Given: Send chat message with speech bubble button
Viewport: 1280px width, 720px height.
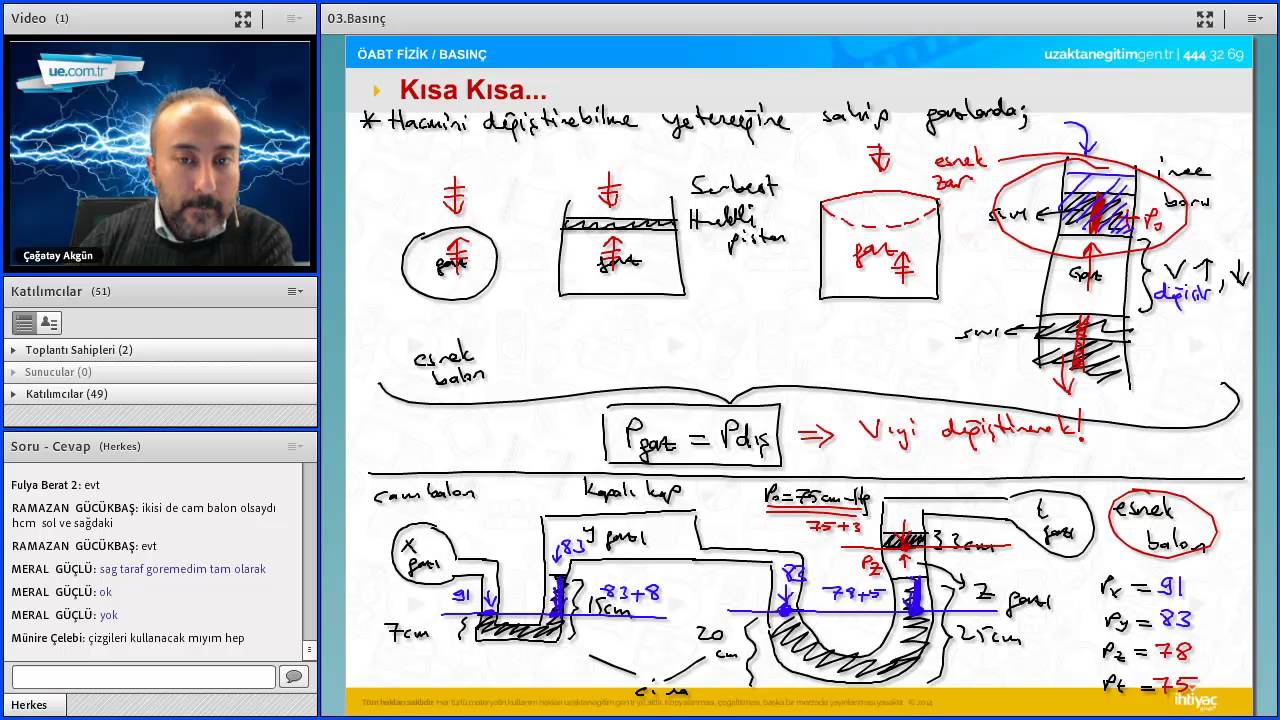Looking at the screenshot, I should [x=294, y=677].
